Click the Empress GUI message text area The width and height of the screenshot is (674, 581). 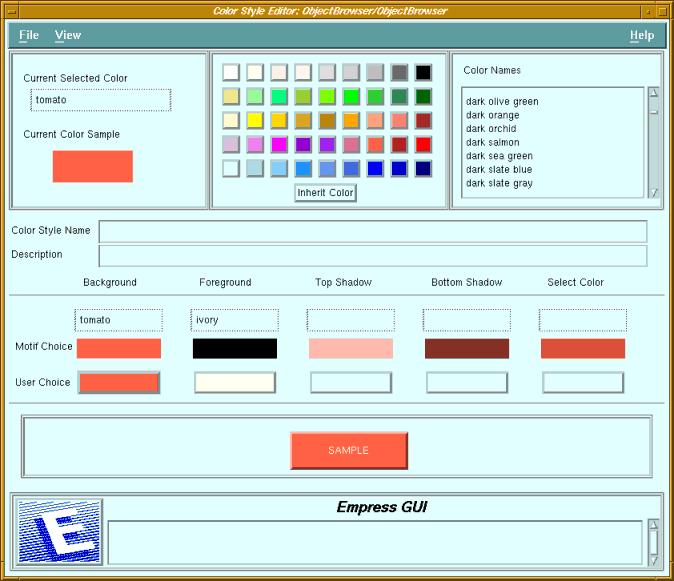click(x=375, y=542)
